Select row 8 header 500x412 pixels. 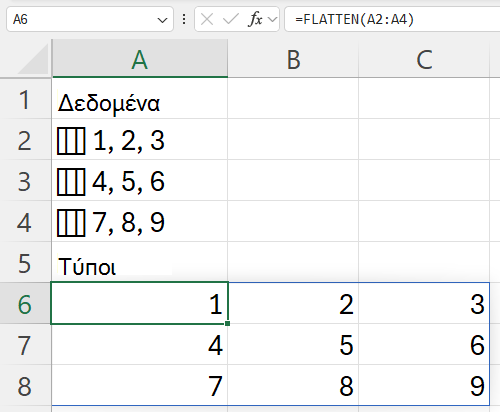pos(25,385)
